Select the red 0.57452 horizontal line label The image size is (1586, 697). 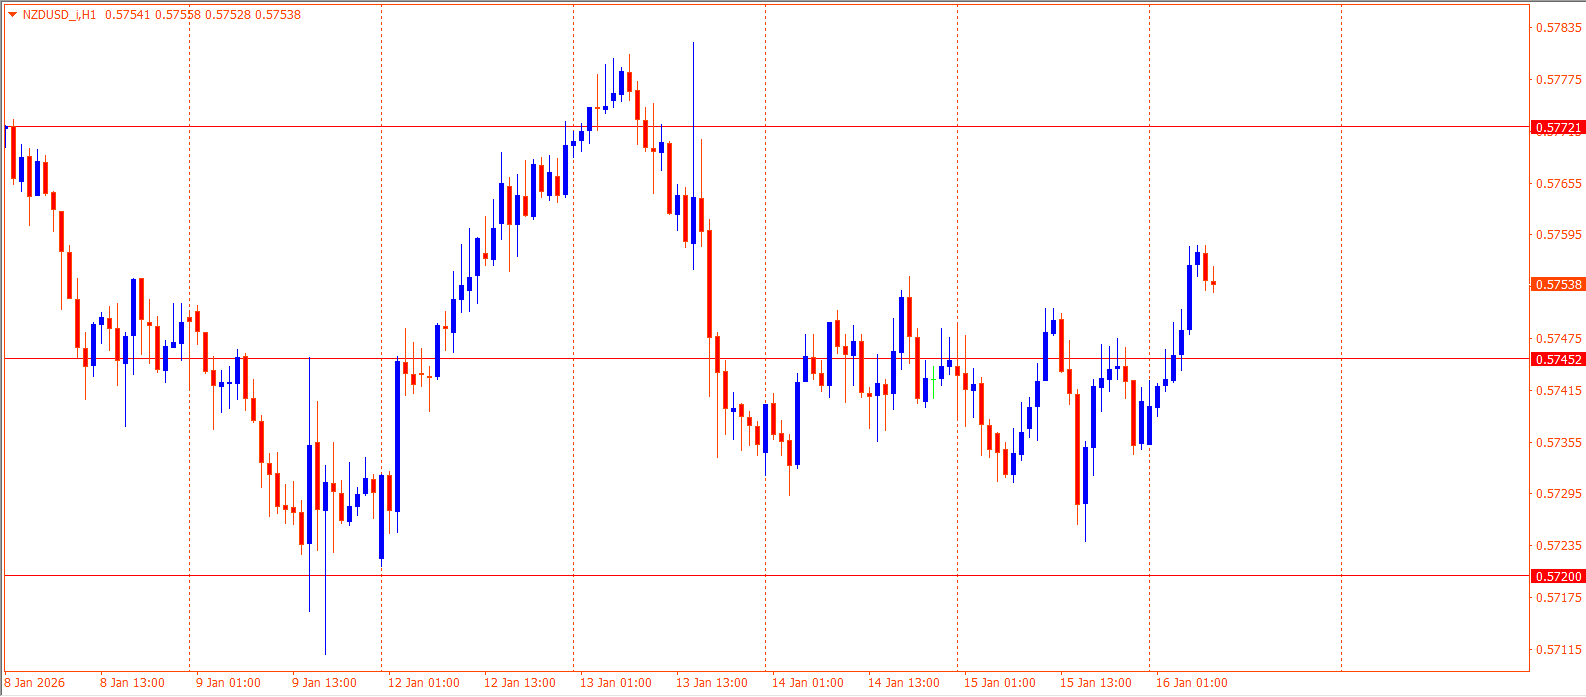click(1558, 359)
